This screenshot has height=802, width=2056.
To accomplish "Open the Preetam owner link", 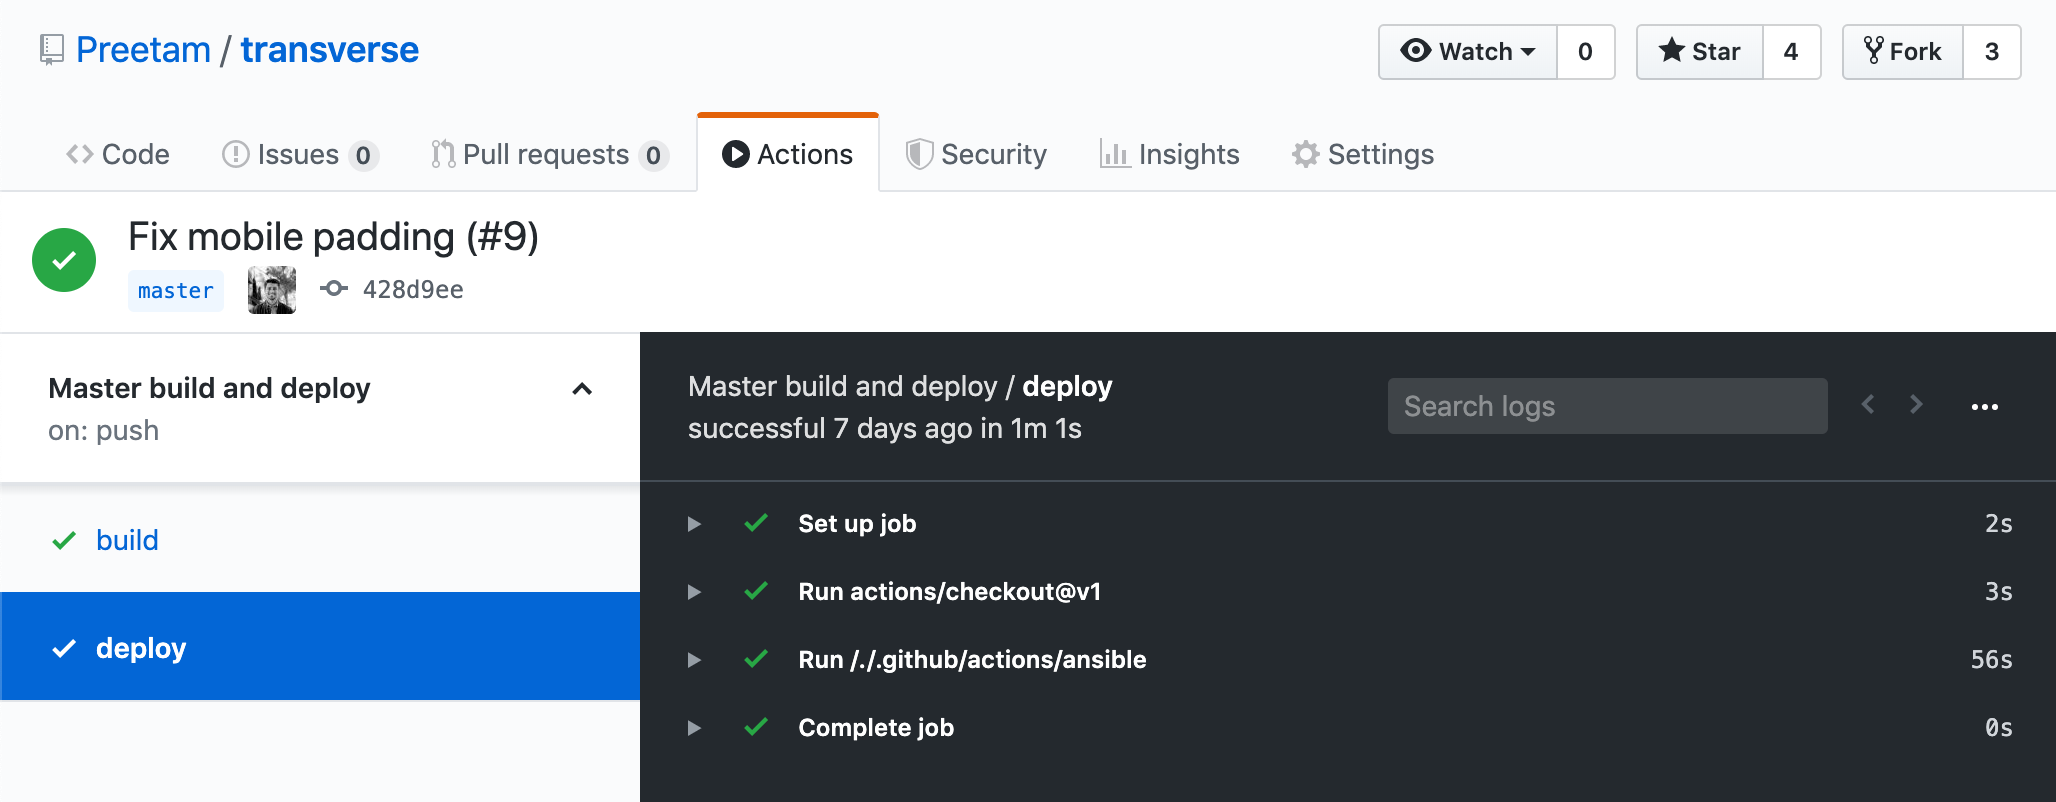I will coord(143,50).
